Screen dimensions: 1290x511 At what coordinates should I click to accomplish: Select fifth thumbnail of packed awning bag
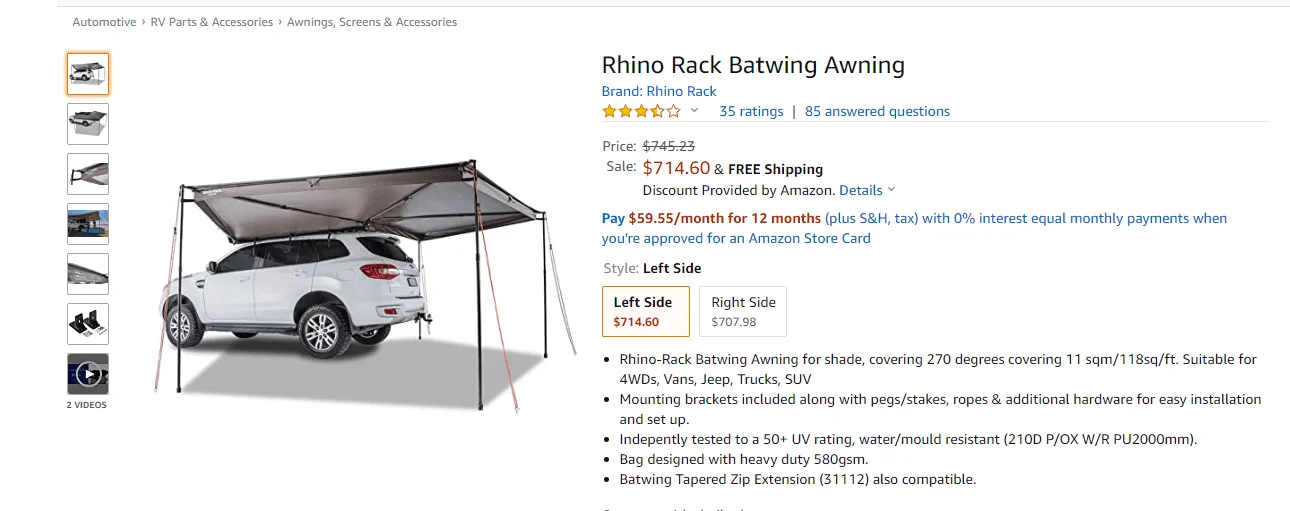(88, 274)
